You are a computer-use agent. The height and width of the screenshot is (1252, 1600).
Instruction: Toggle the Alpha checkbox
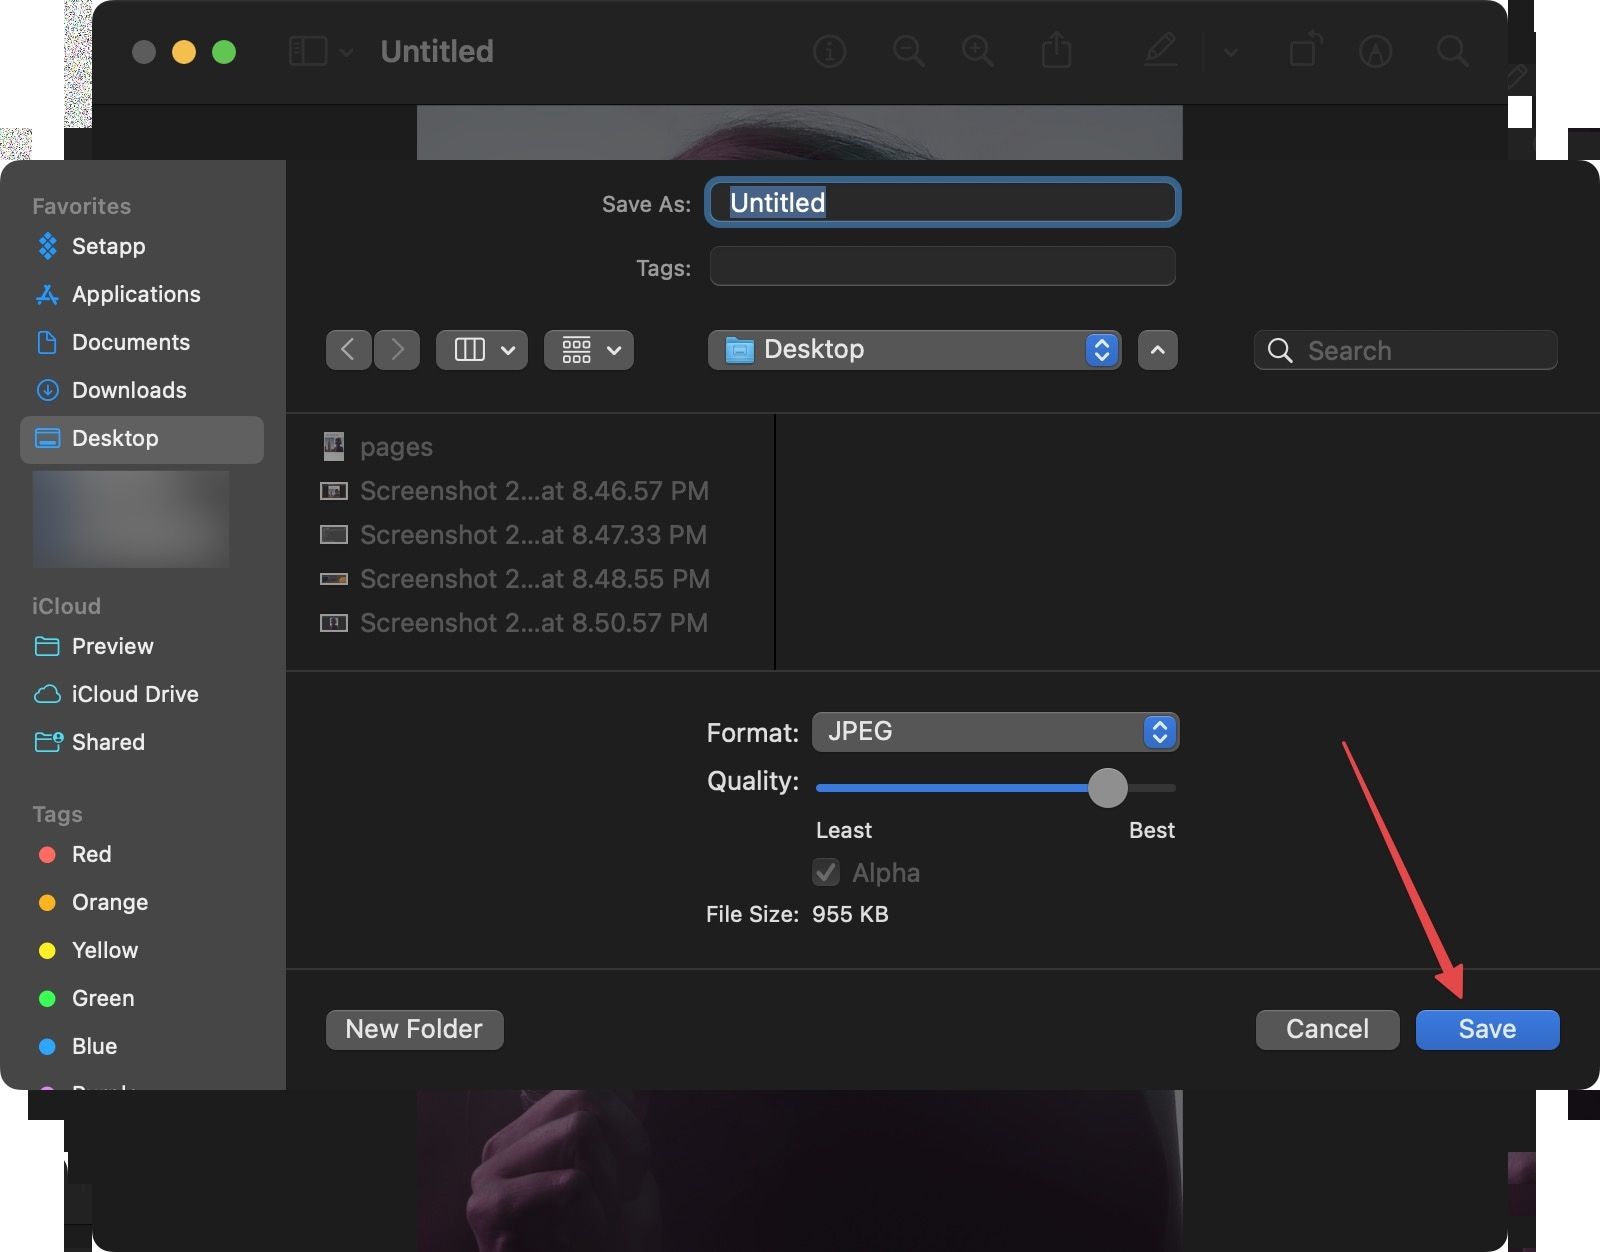tap(826, 872)
